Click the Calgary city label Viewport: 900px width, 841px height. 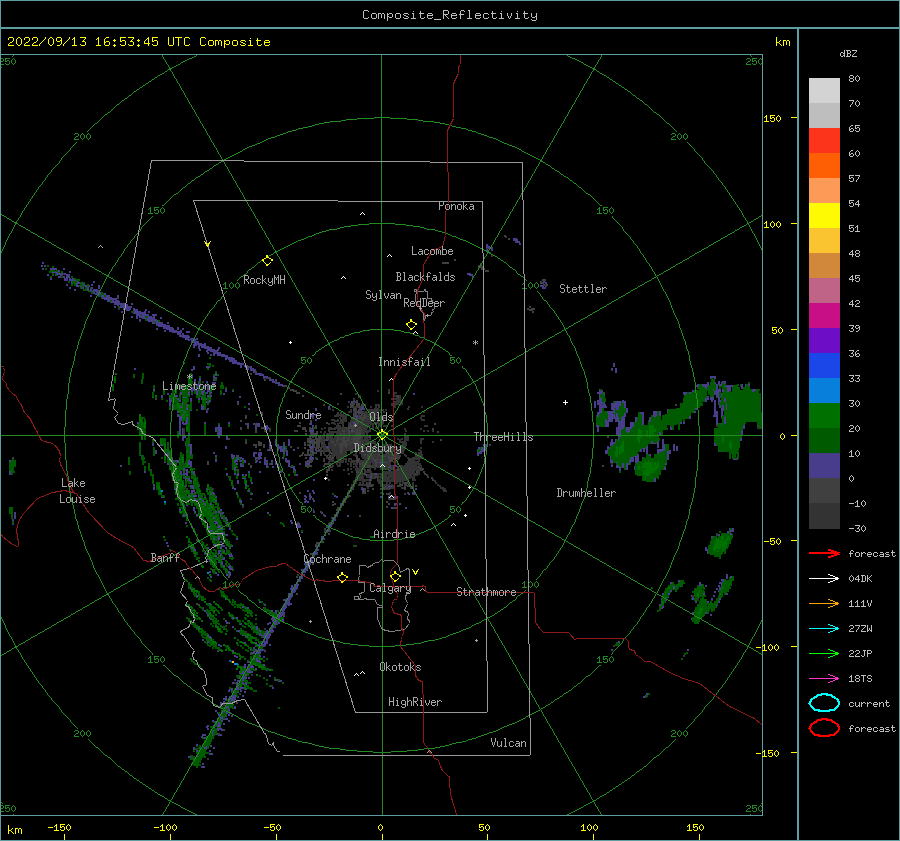tap(390, 588)
